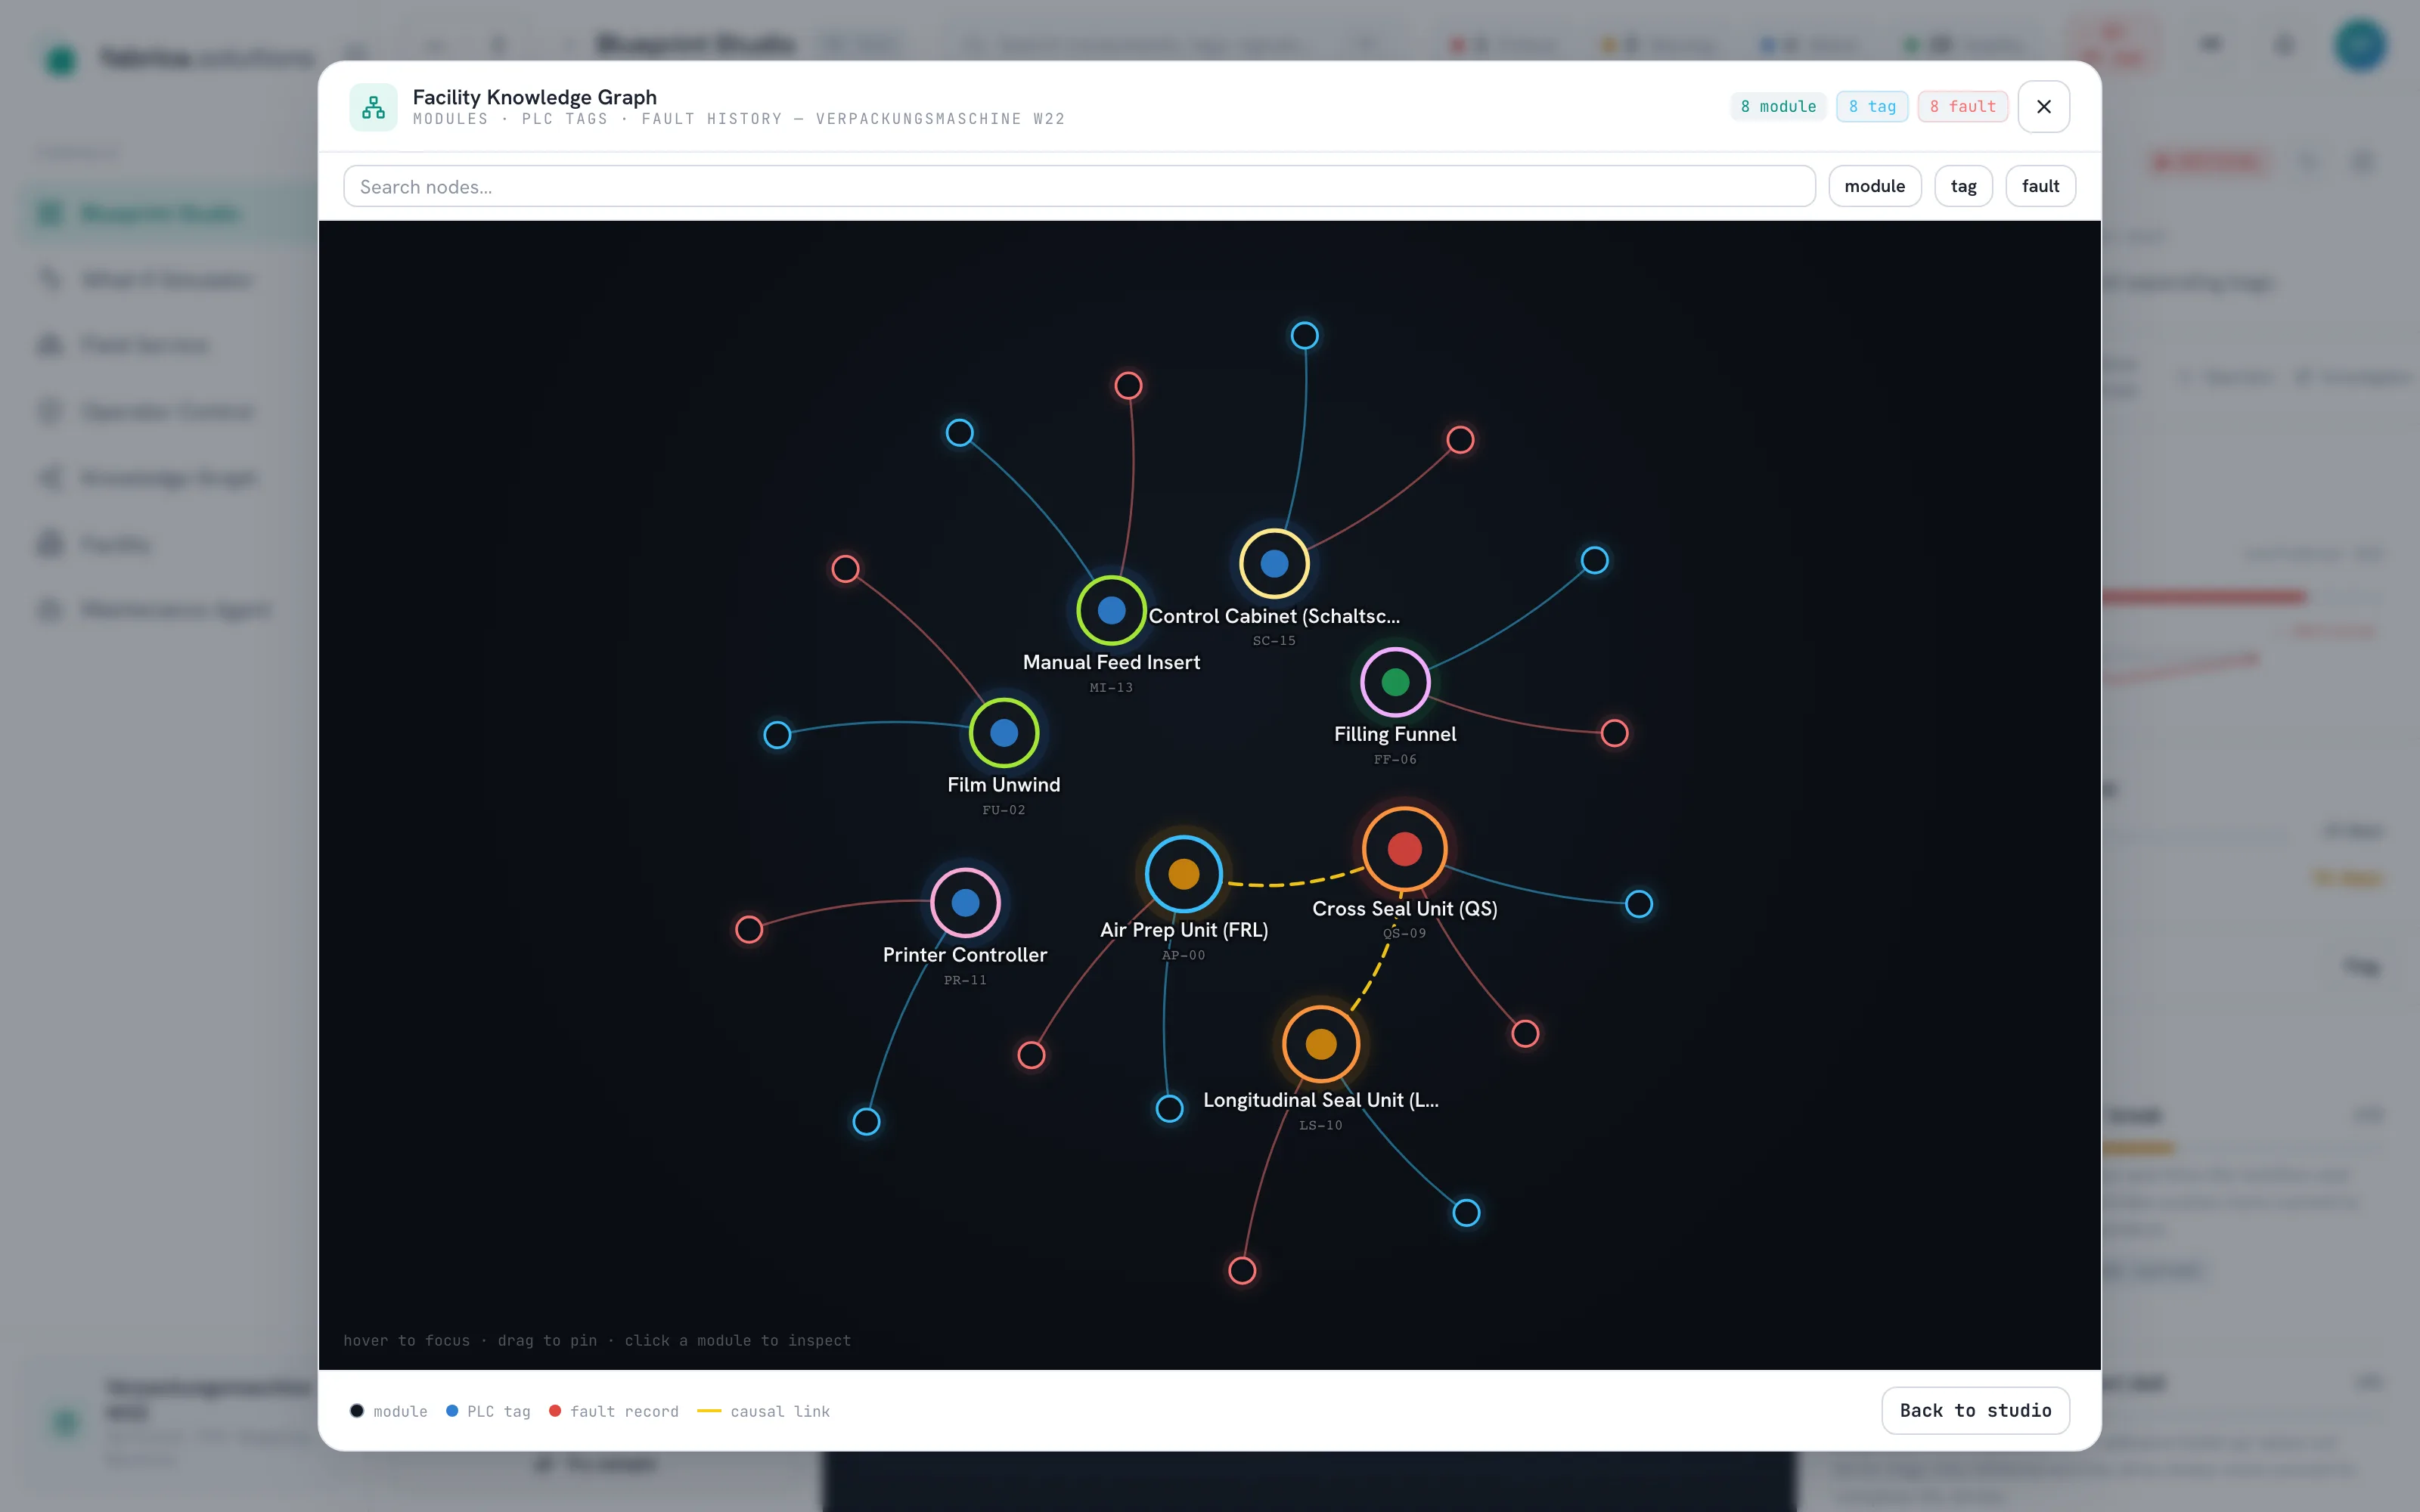Return via Back to studio button

click(1975, 1410)
